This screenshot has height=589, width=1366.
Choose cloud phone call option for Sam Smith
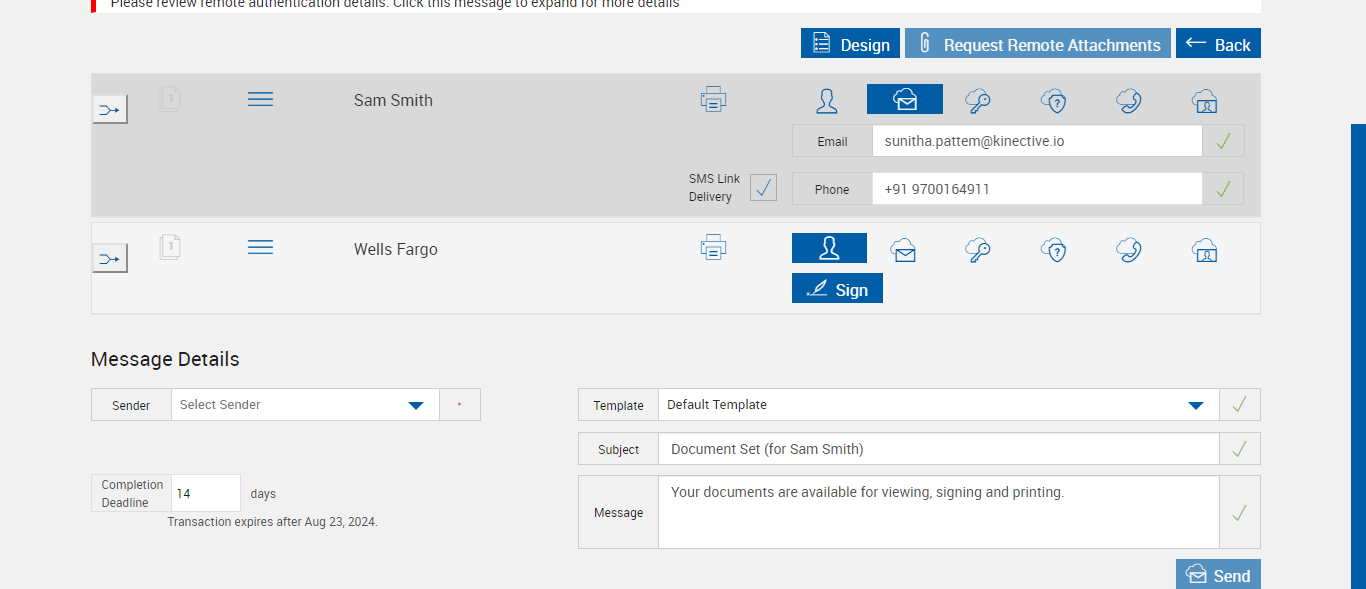point(1129,100)
